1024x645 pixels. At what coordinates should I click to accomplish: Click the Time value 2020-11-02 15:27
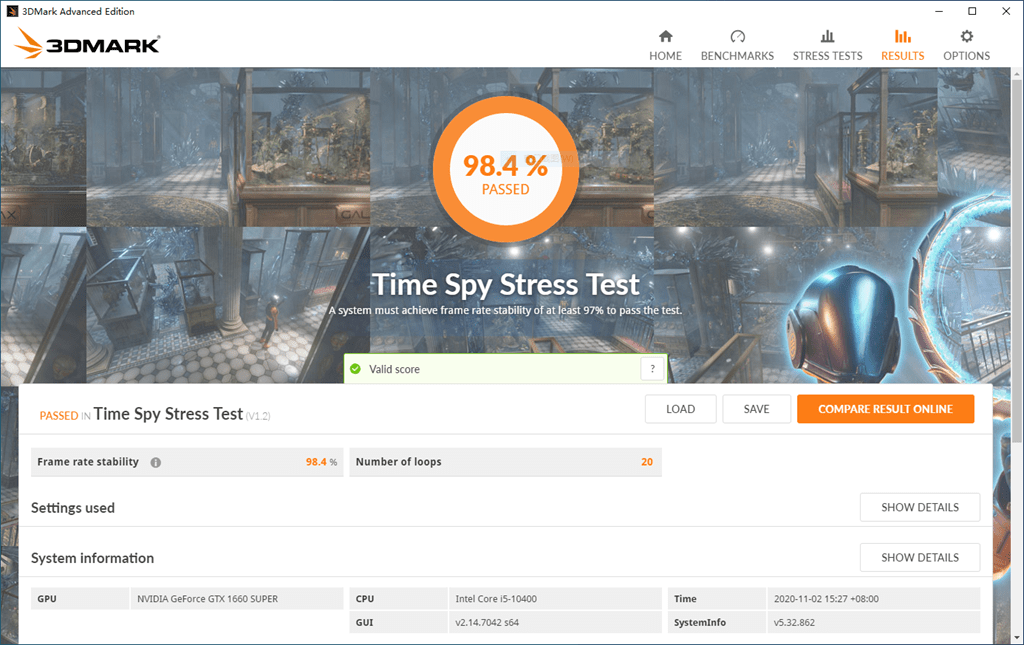coord(826,599)
